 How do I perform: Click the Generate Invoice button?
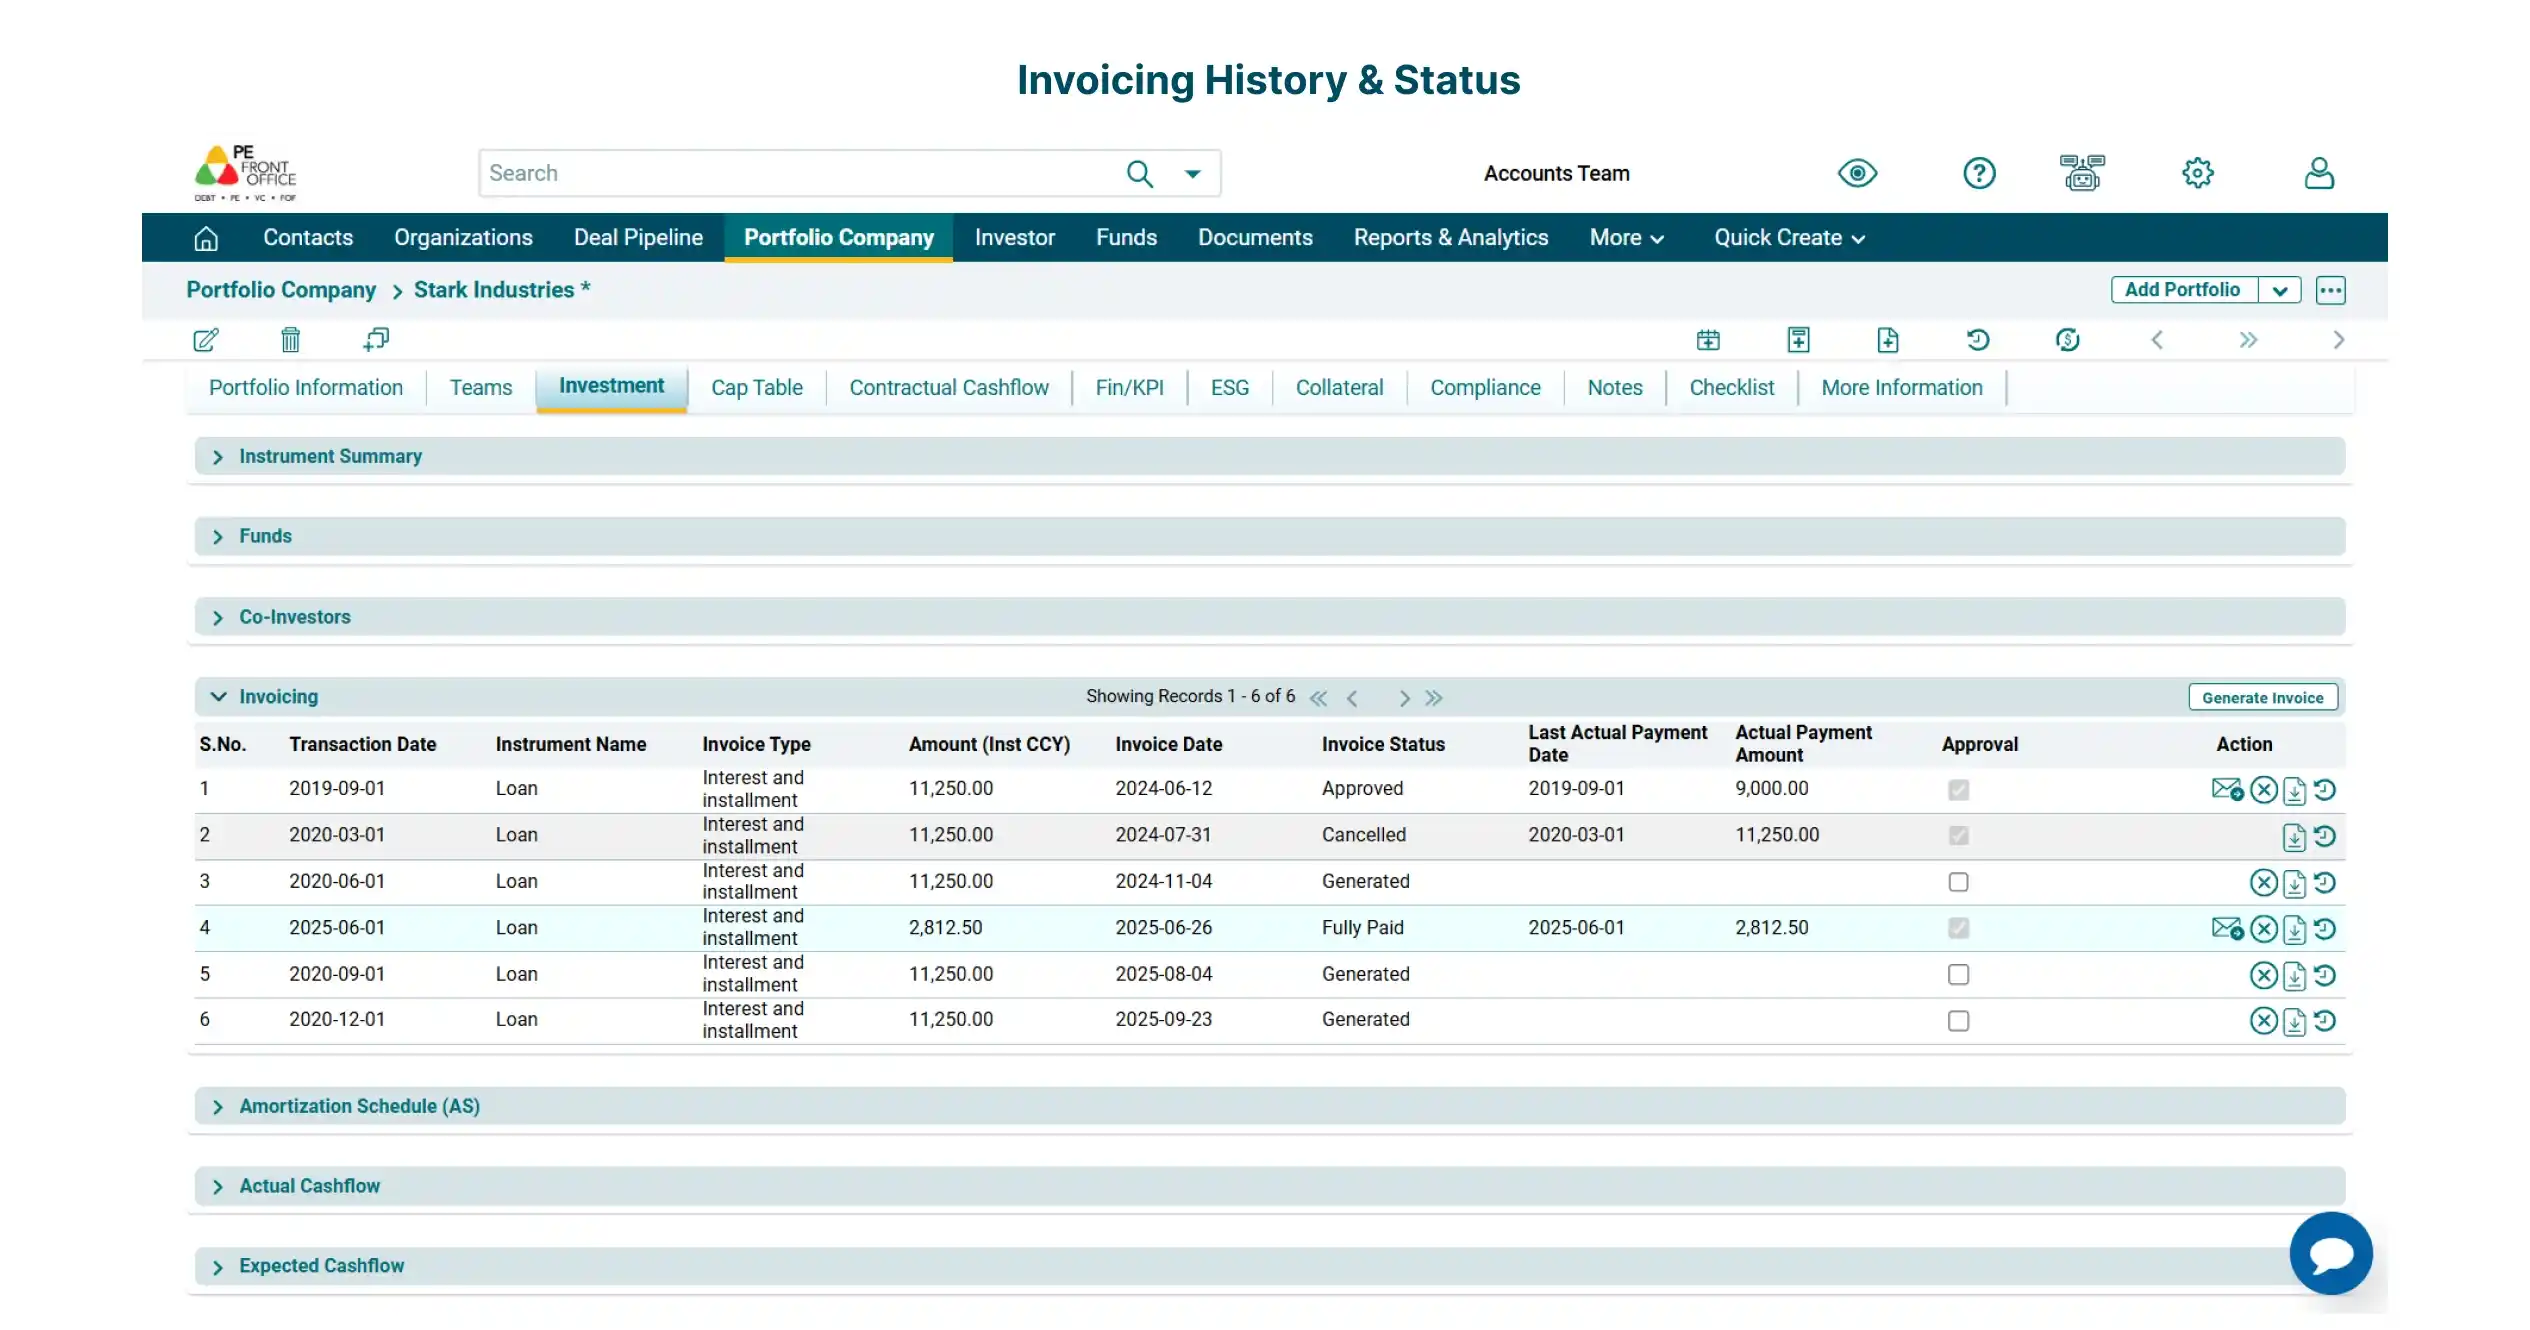tap(2262, 698)
